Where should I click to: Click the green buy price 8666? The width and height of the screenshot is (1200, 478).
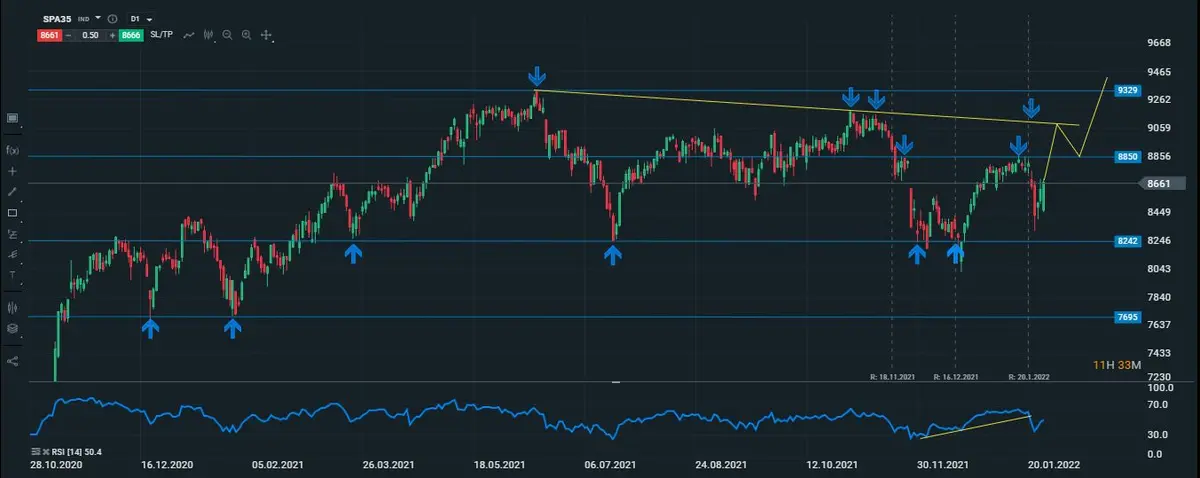tap(131, 35)
